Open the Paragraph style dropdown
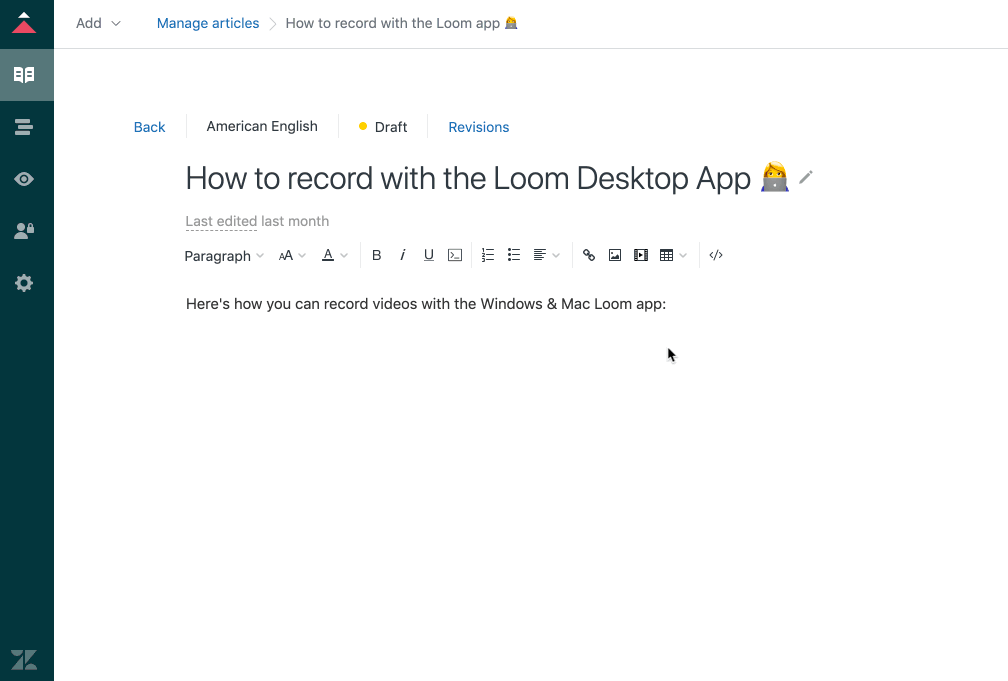The height and width of the screenshot is (681, 1008). tap(224, 256)
